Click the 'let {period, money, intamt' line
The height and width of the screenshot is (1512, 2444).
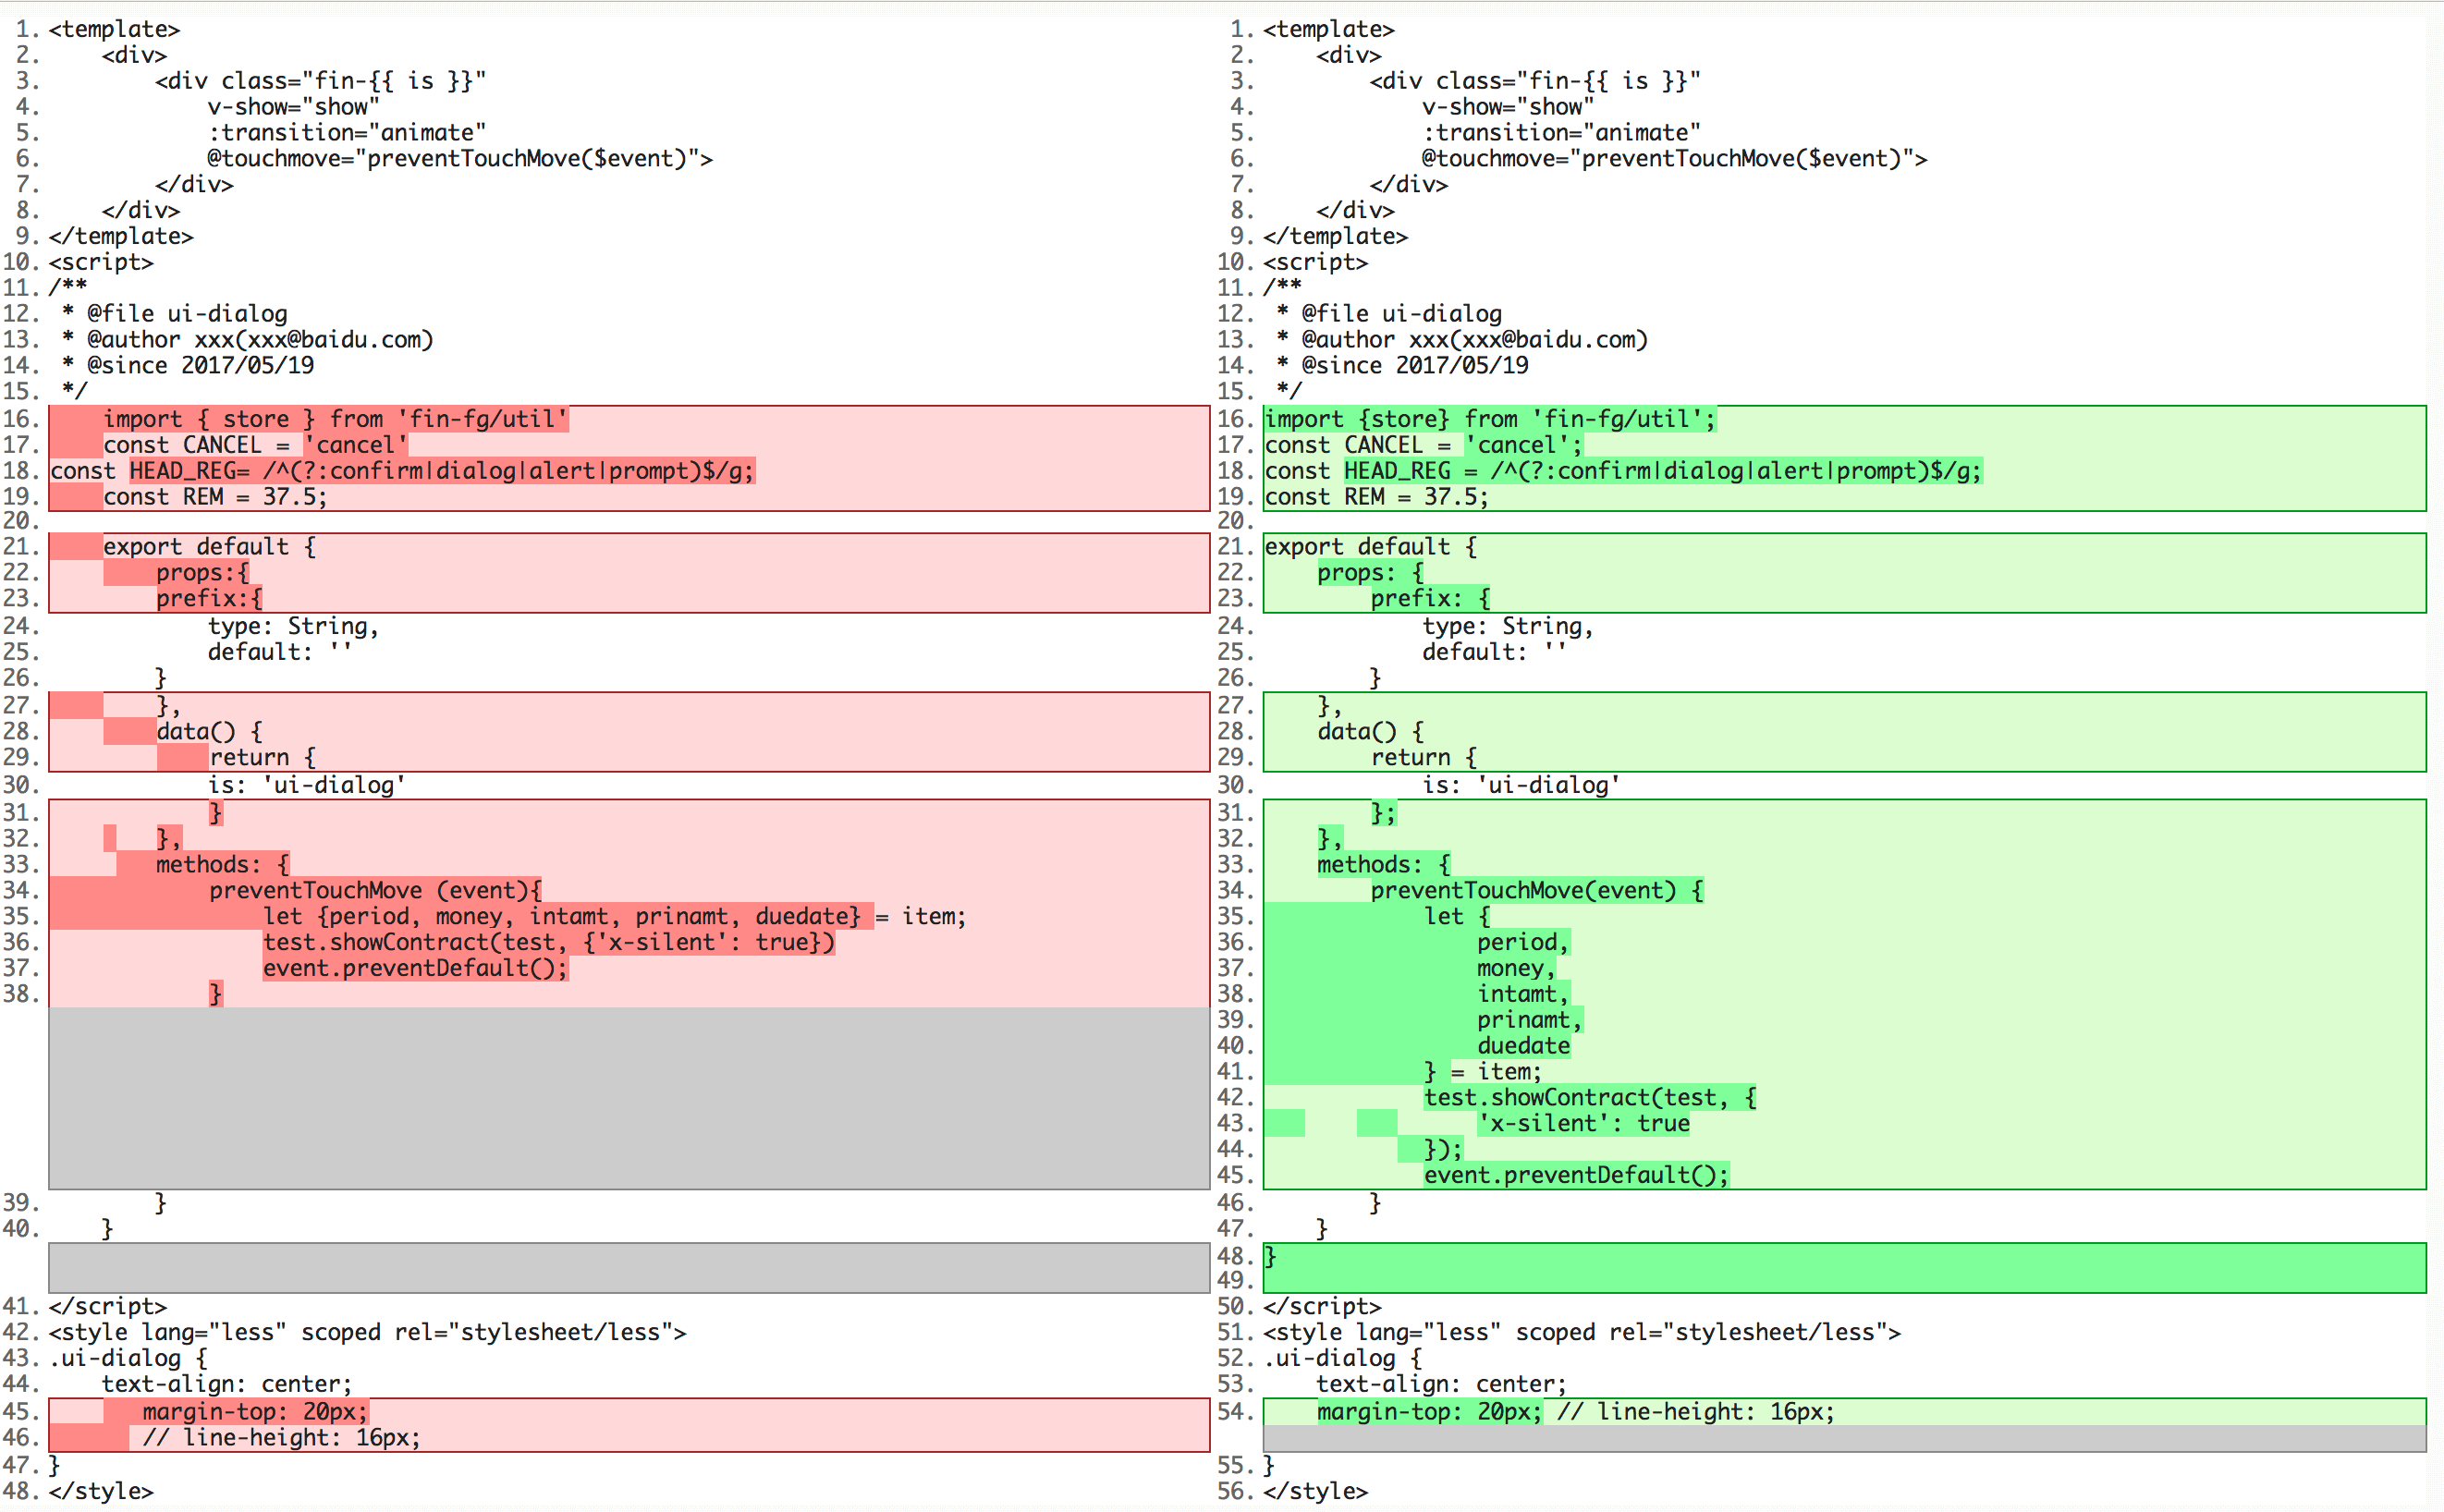tap(560, 916)
